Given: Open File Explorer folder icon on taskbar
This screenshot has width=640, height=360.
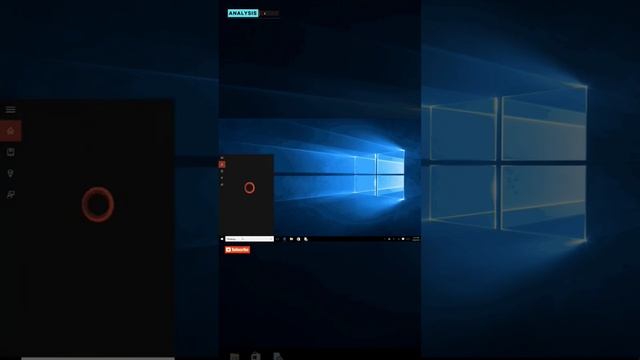Looking at the screenshot, I should [x=291, y=239].
